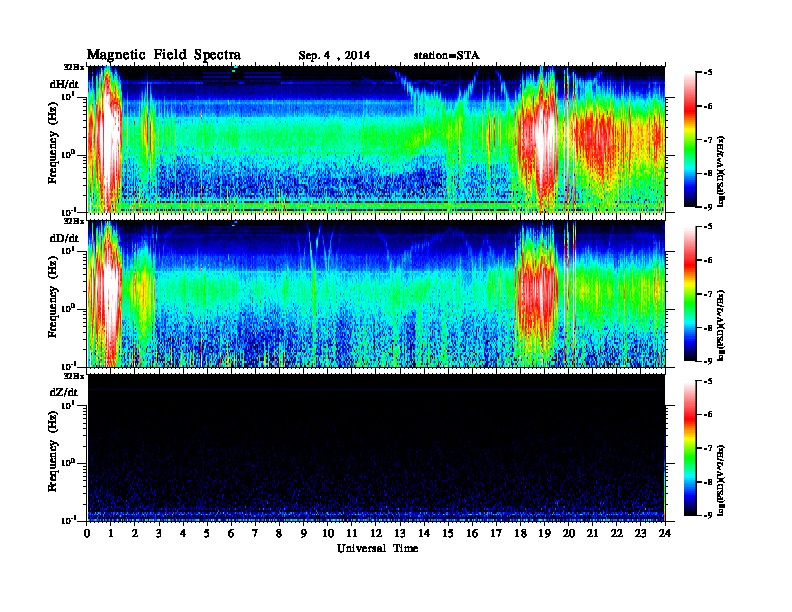Viewport: 792px width, 612px height.
Task: Click the 10^-1 frequency tick of the dH/dt panel
Action: pos(68,211)
